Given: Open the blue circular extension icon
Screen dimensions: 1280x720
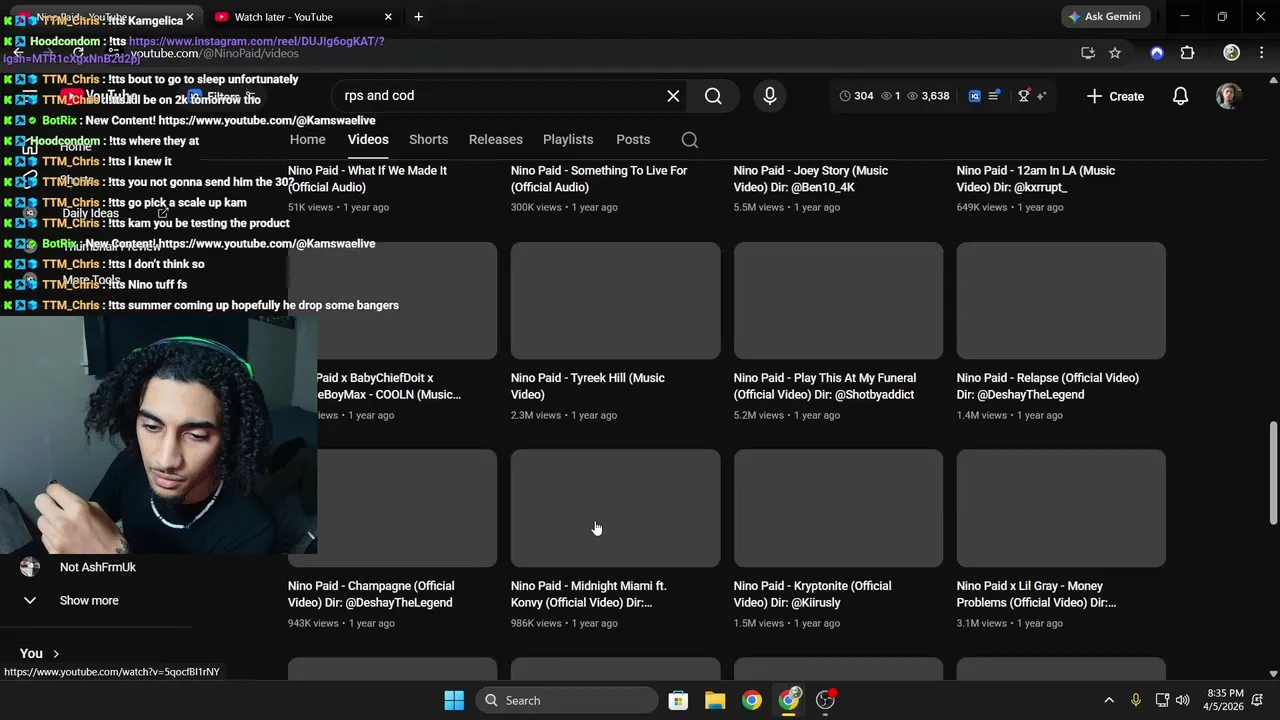Looking at the screenshot, I should point(1157,53).
